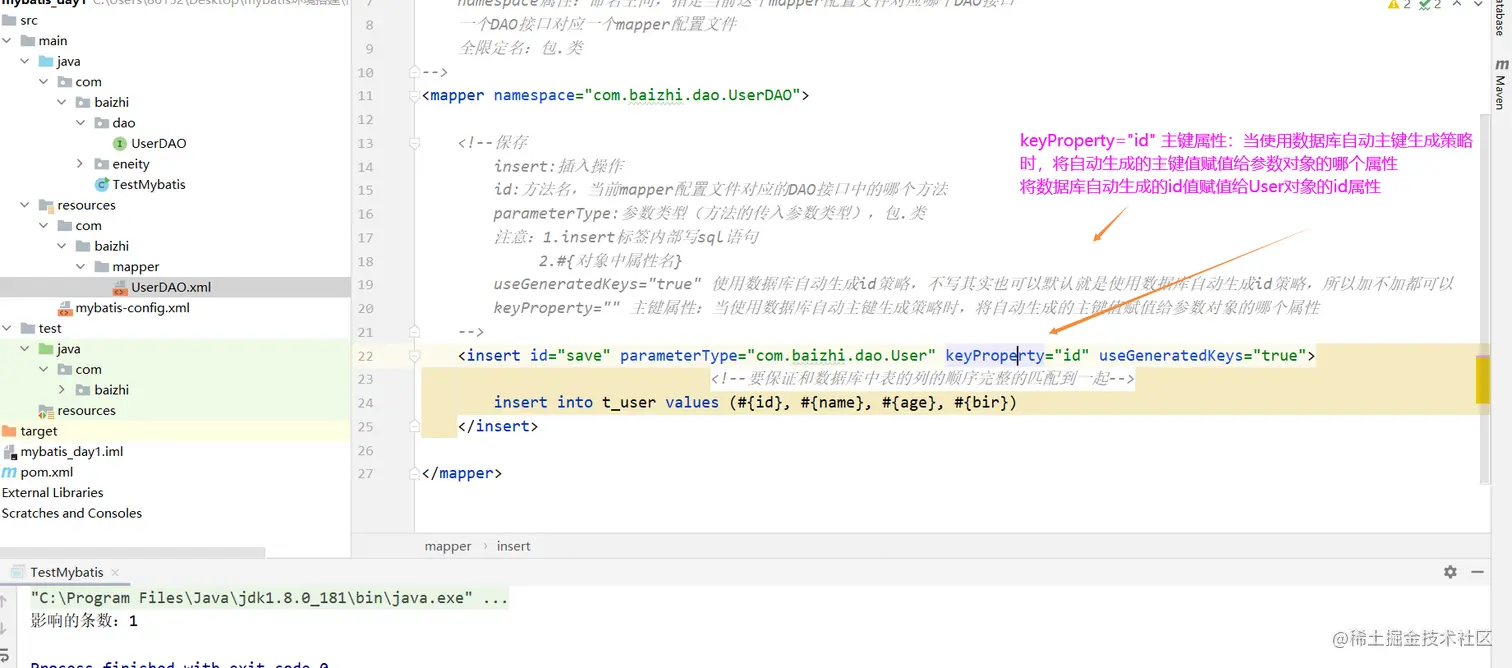Click the insert into t_user SQL statement
Image resolution: width=1512 pixels, height=668 pixels.
point(755,403)
